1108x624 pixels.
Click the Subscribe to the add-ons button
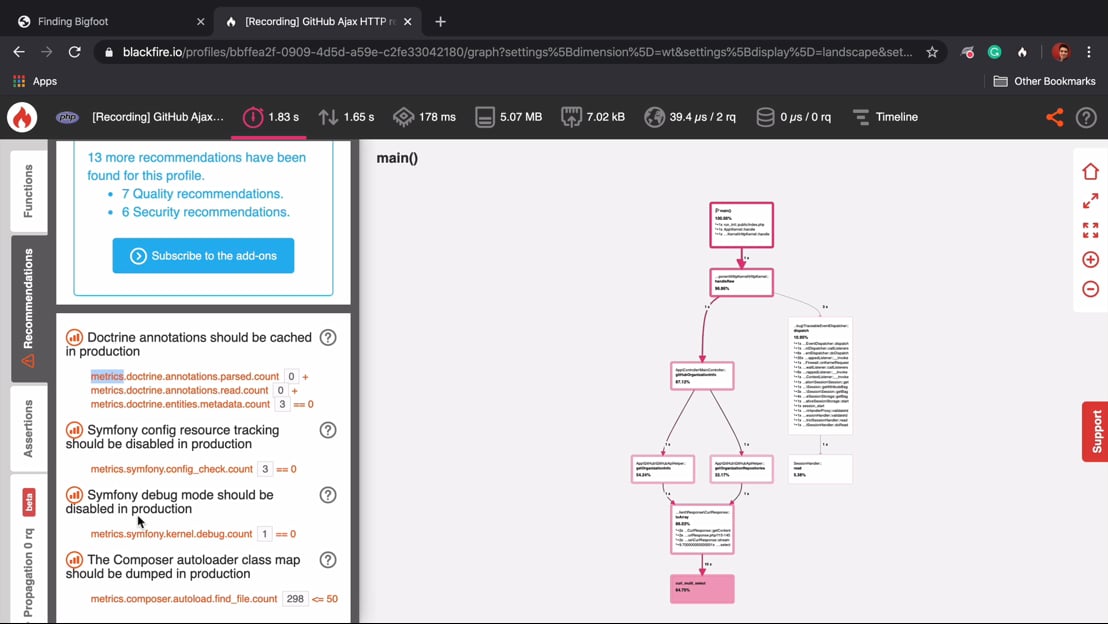pyautogui.click(x=204, y=256)
